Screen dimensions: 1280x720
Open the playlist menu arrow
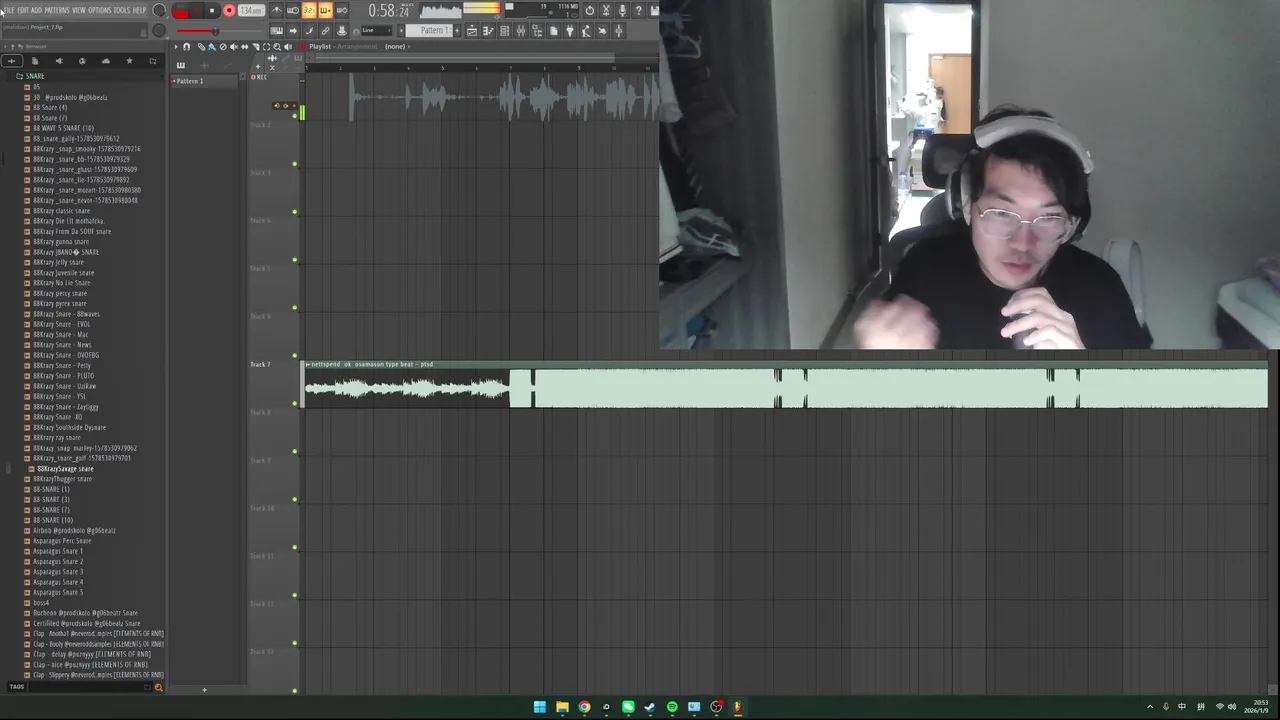(176, 46)
